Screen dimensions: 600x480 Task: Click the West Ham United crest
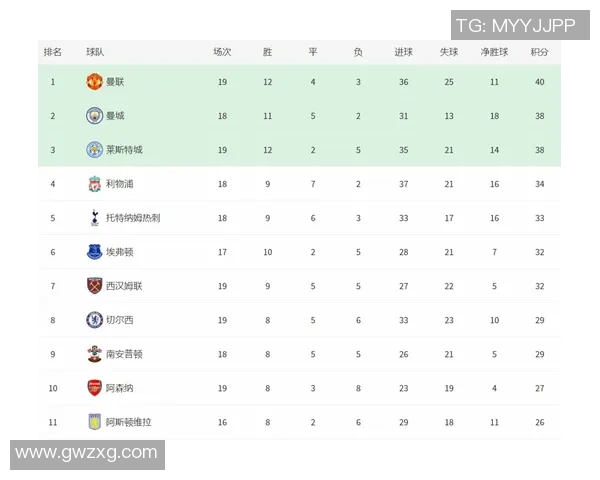(95, 286)
